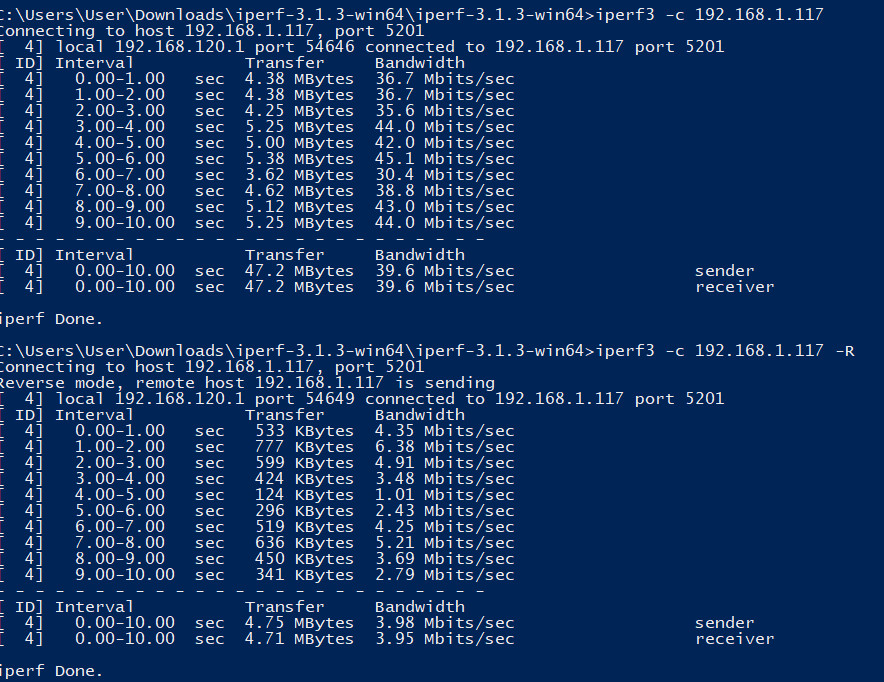884x682 pixels.
Task: Click the 'port 54649 connected' line
Action: click(x=362, y=399)
